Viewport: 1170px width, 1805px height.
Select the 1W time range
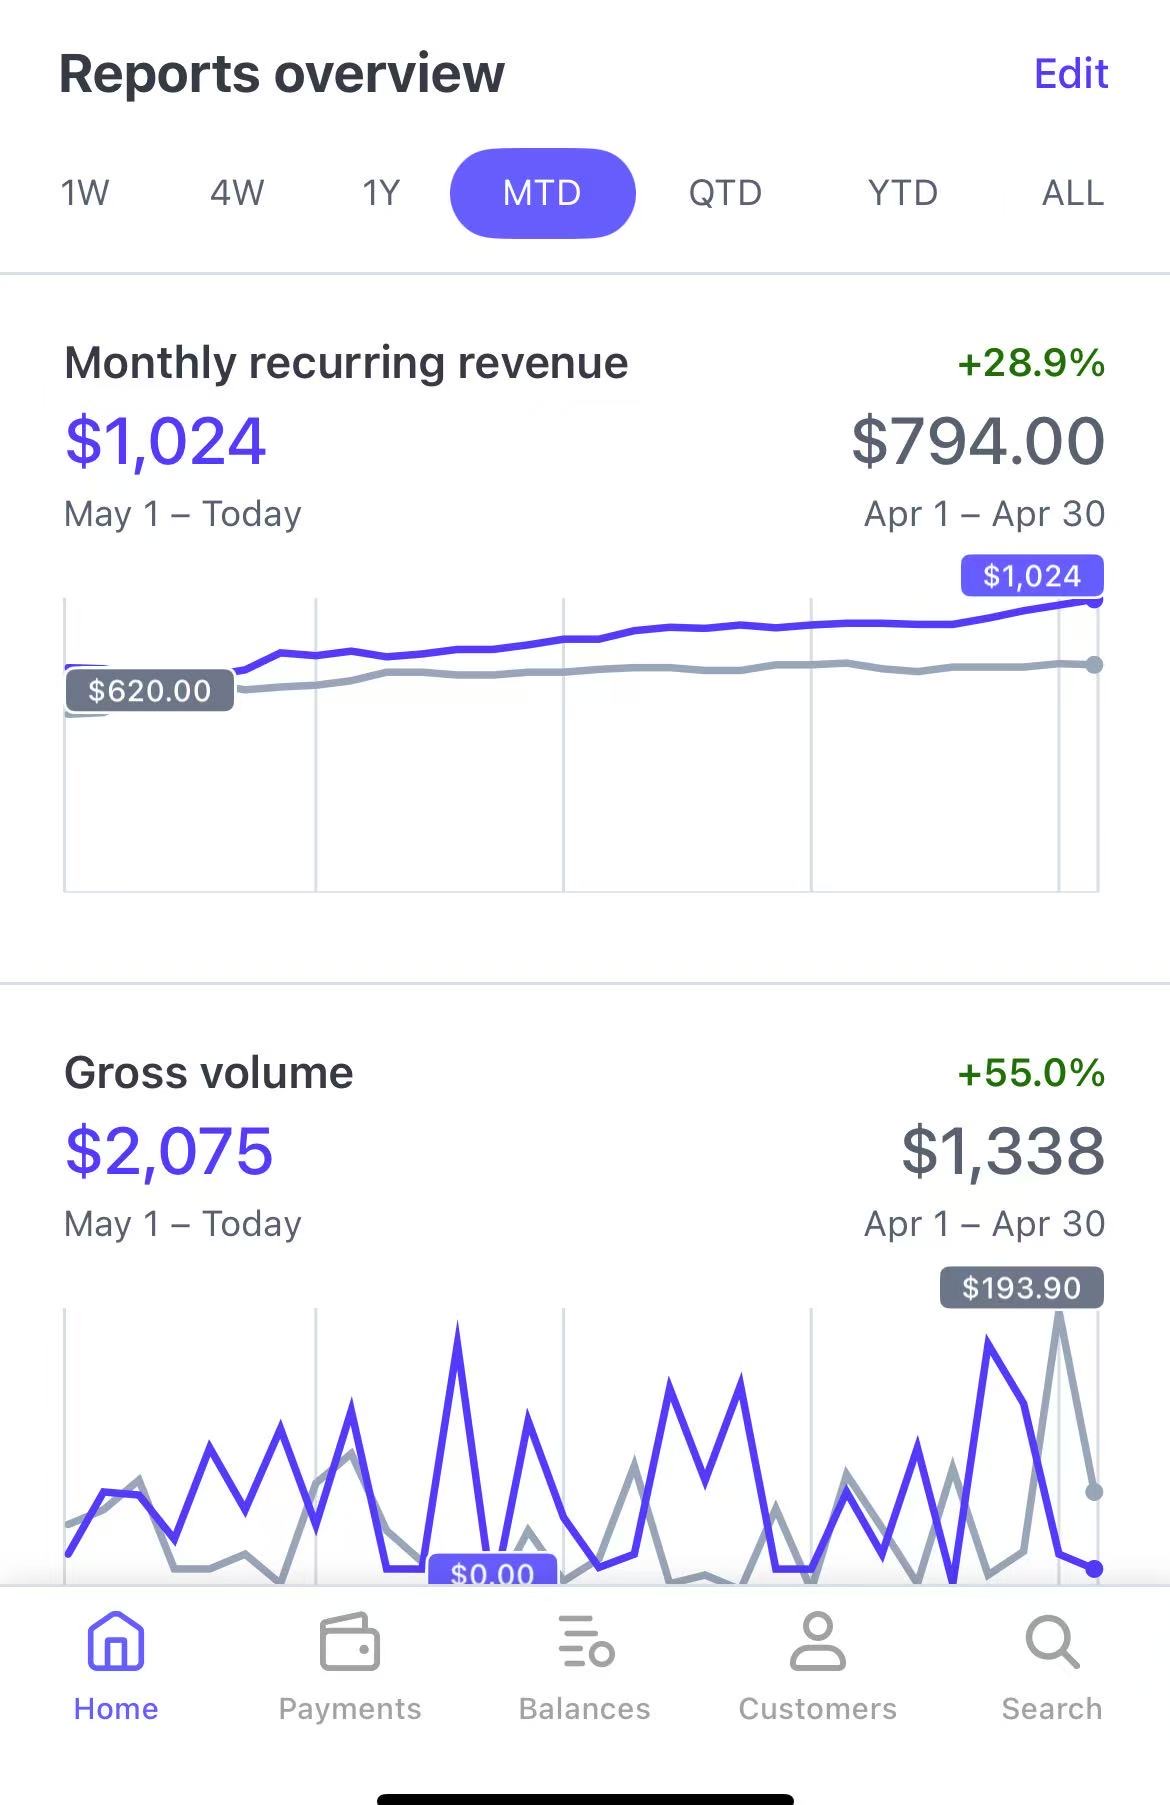[x=85, y=193]
